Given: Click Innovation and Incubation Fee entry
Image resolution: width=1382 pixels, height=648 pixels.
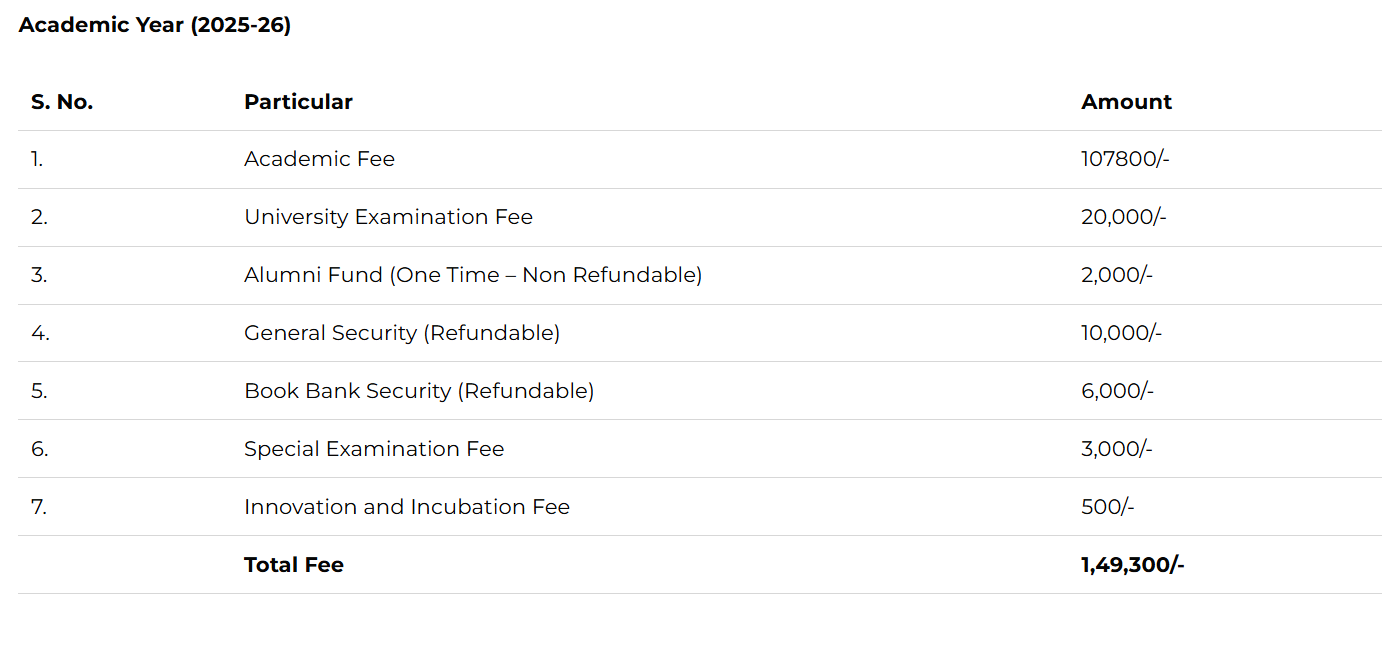Looking at the screenshot, I should pos(407,507).
